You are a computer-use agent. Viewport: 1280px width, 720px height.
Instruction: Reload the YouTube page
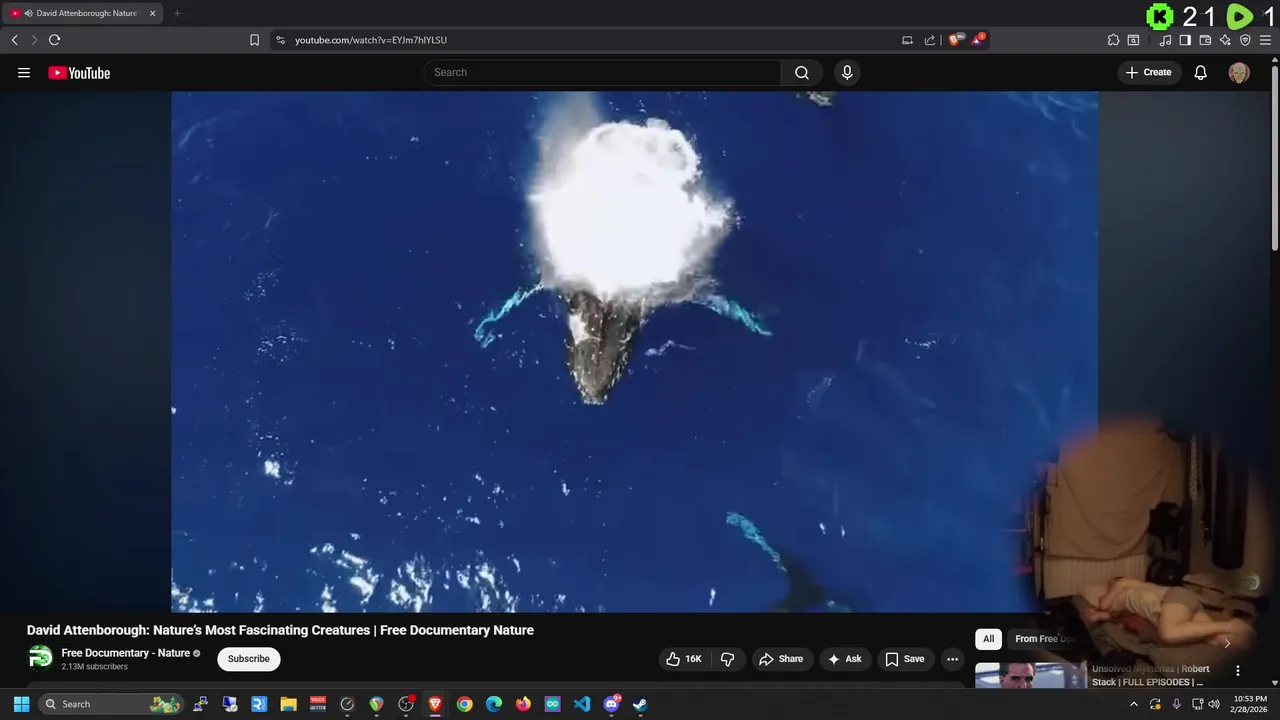point(54,40)
